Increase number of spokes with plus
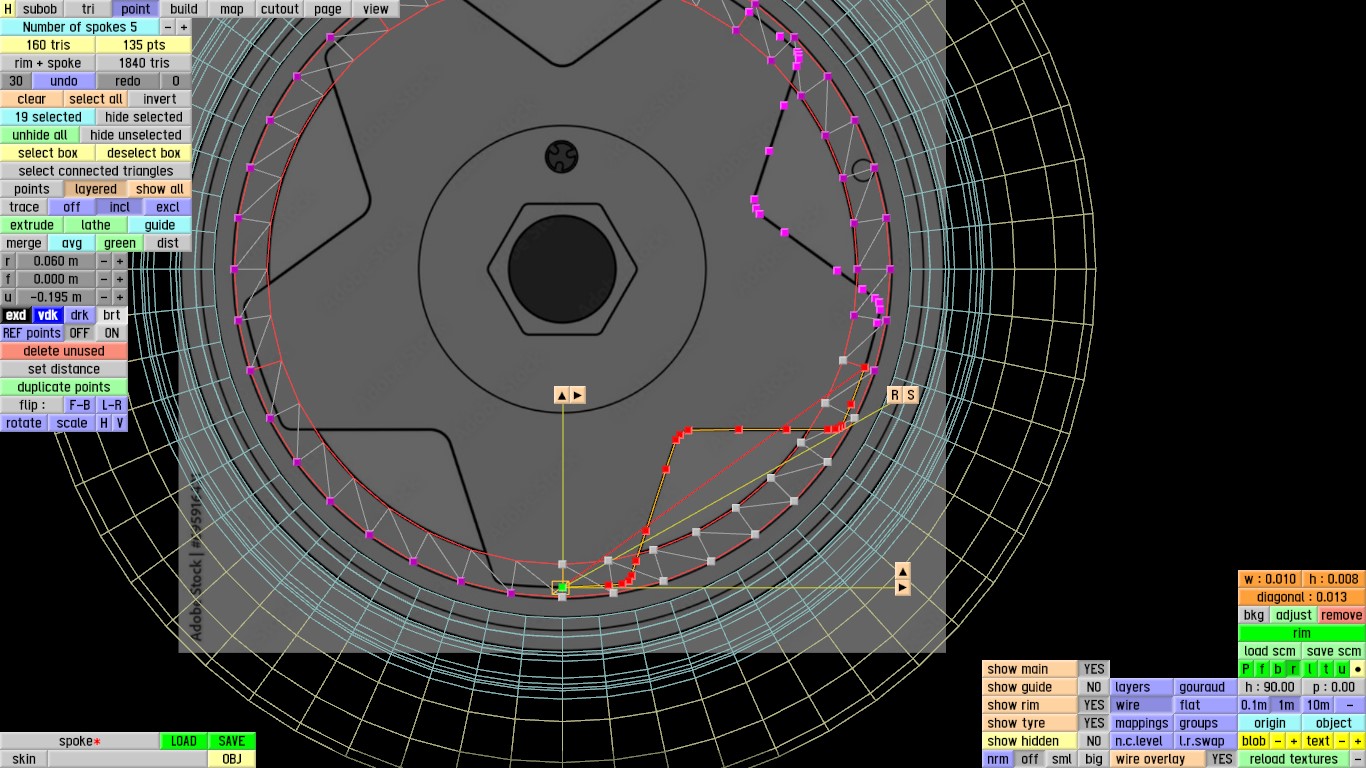1366x768 pixels. 184,27
